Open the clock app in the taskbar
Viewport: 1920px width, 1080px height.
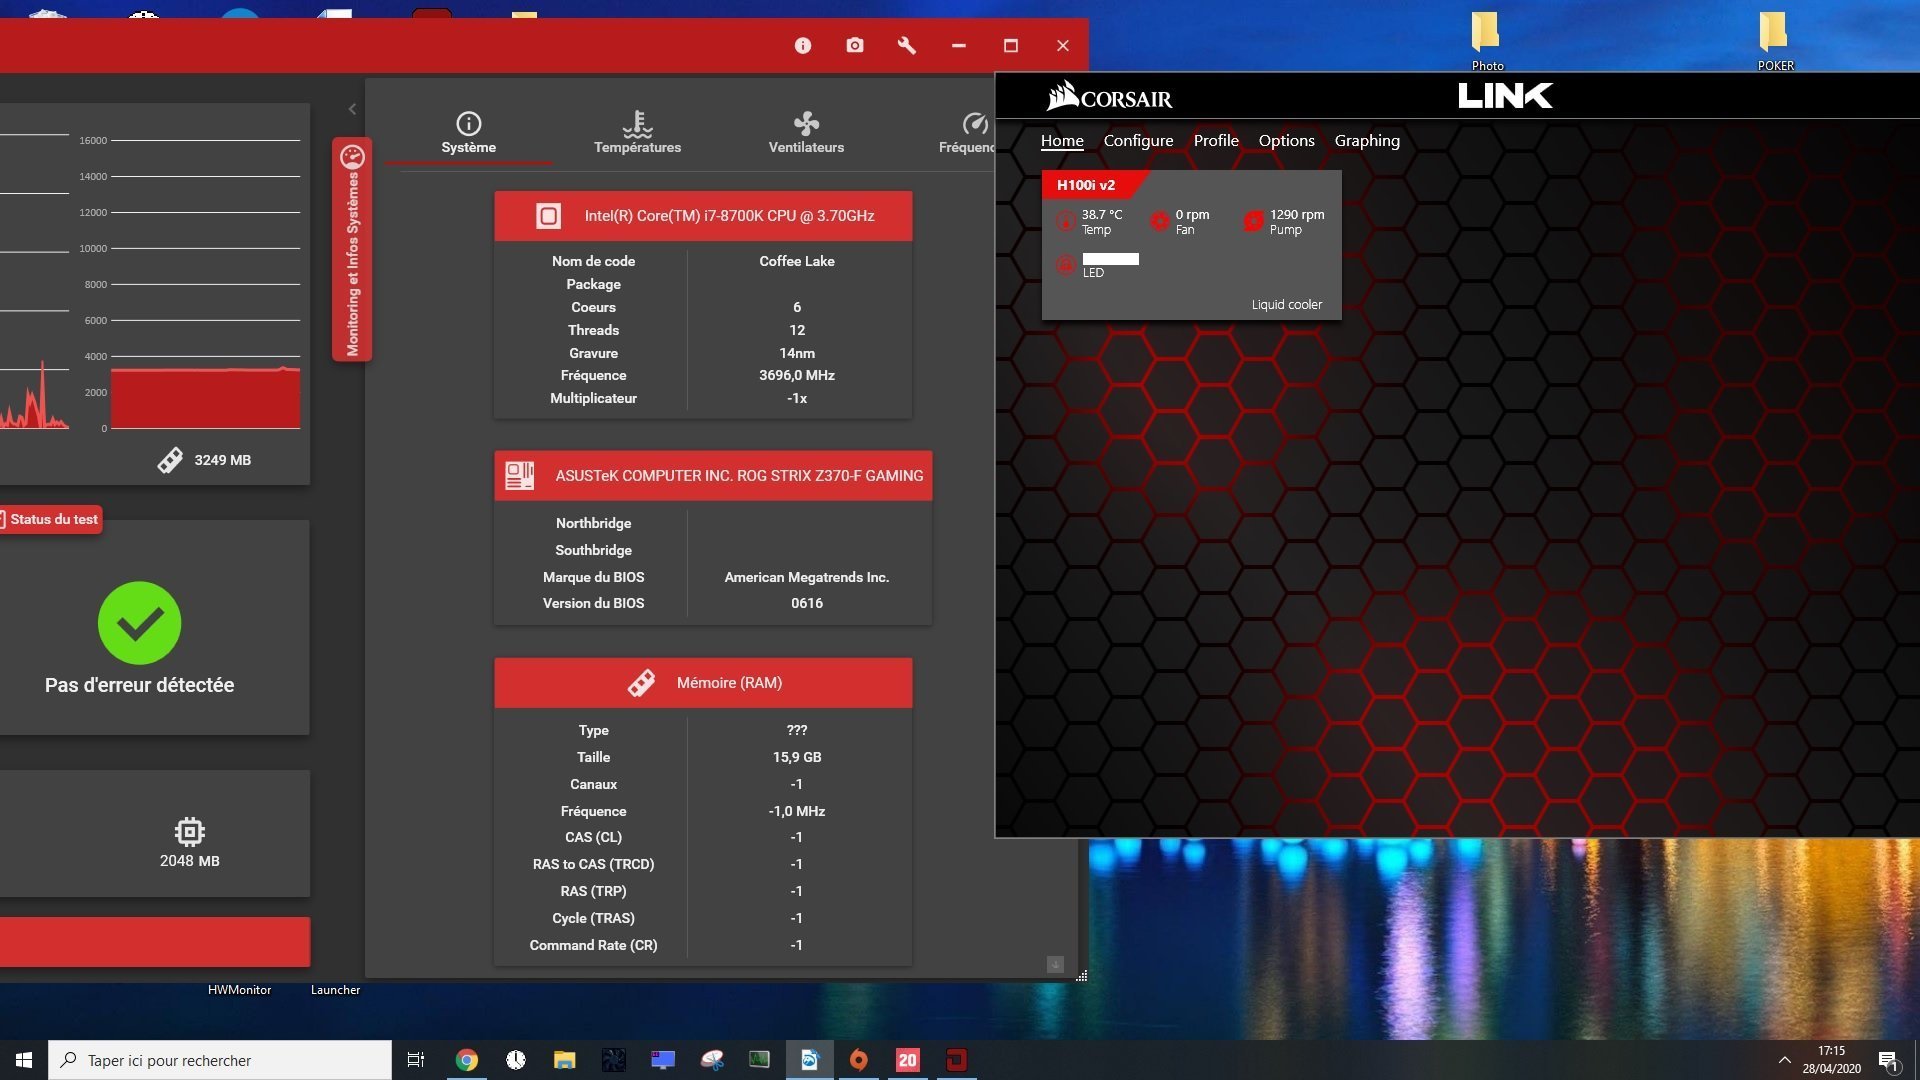(516, 1060)
